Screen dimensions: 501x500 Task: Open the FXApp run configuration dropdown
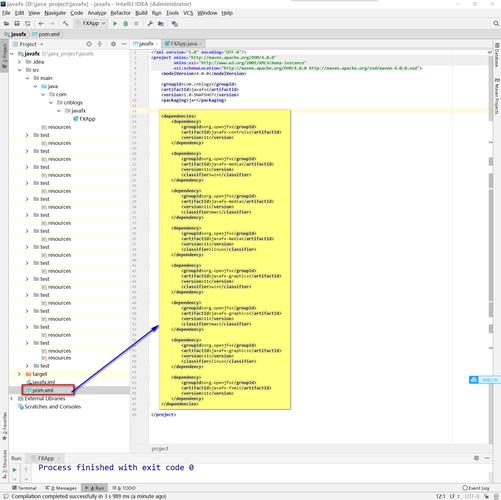pos(90,24)
